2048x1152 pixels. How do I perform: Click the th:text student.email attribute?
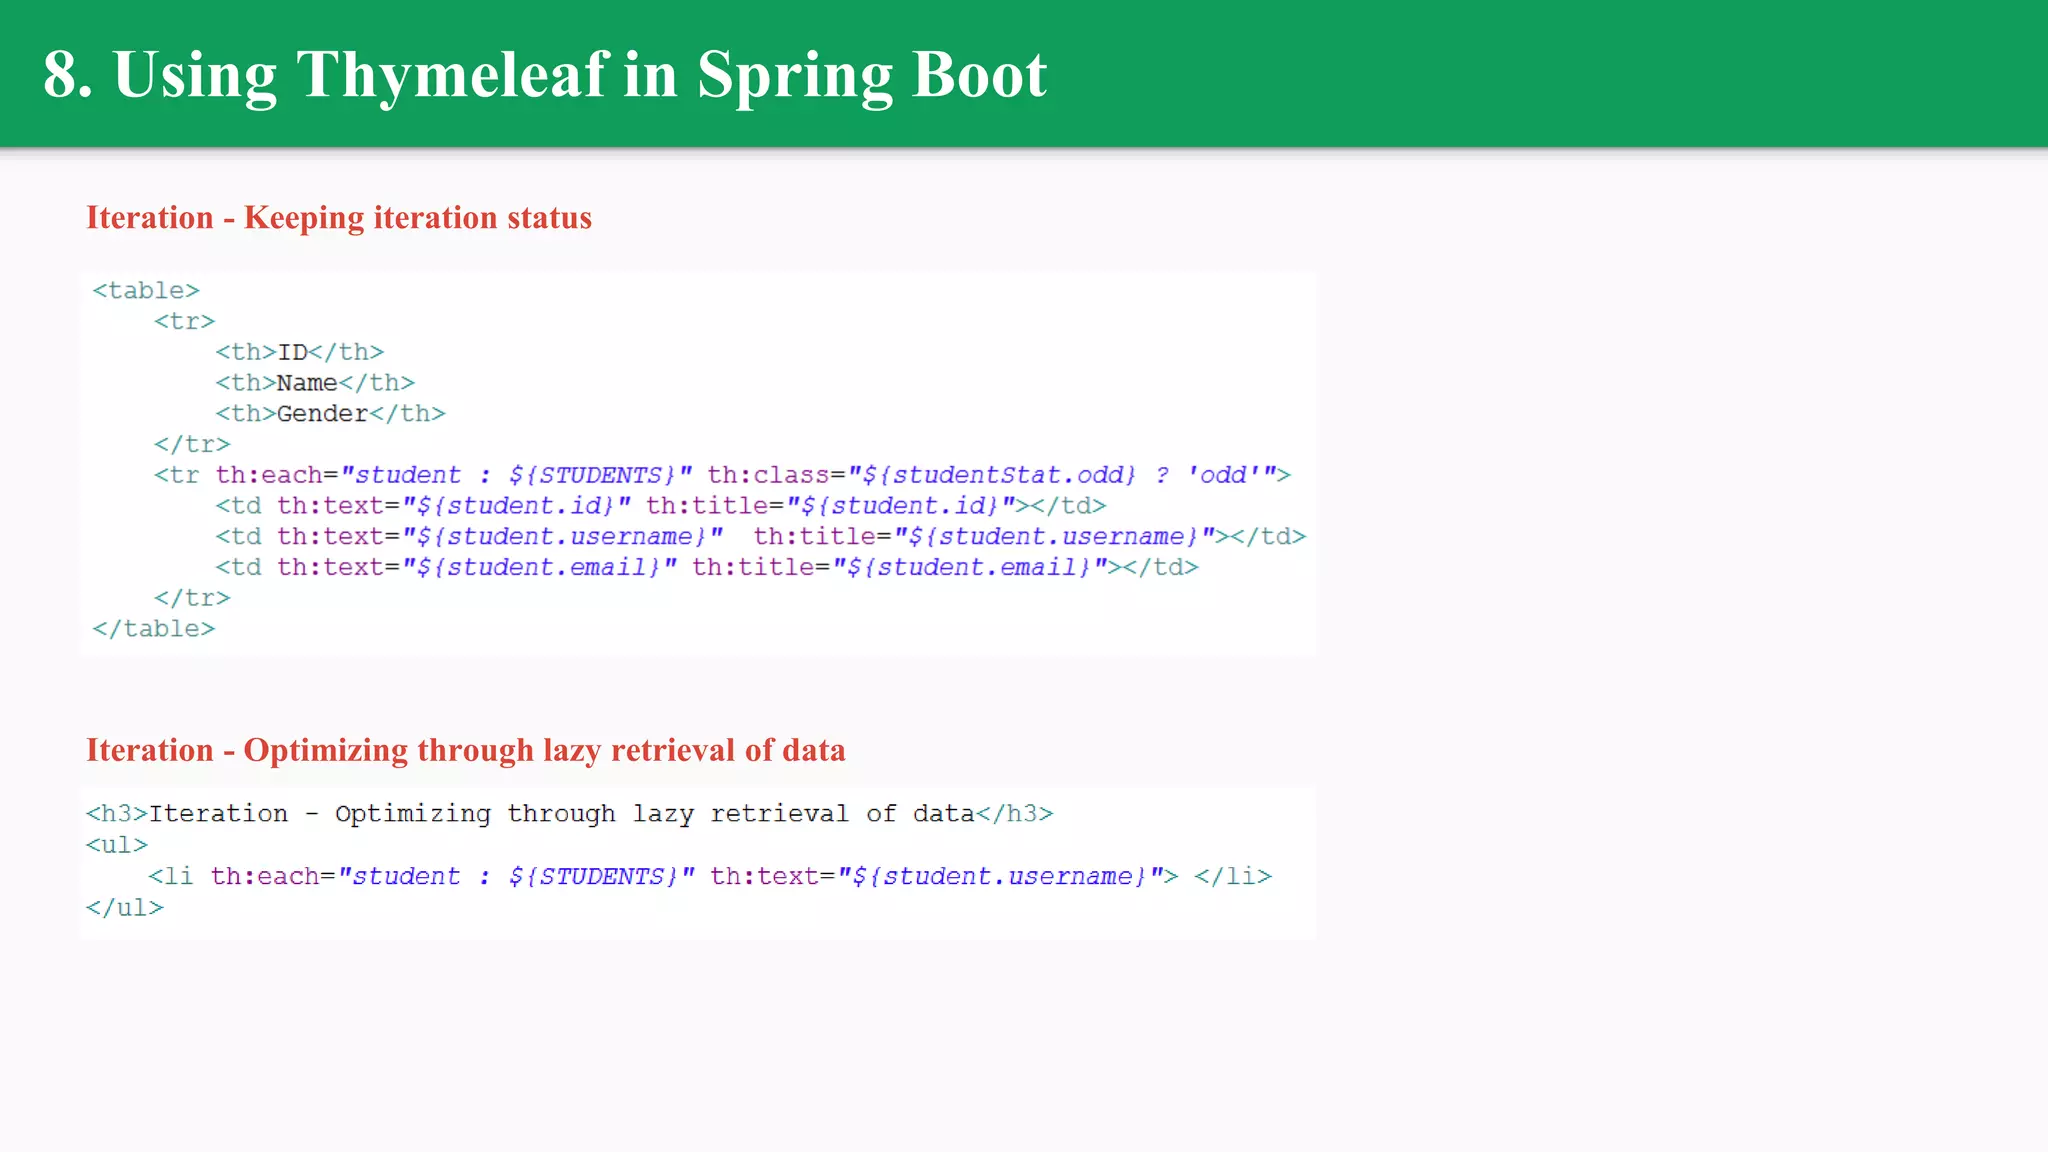[476, 568]
